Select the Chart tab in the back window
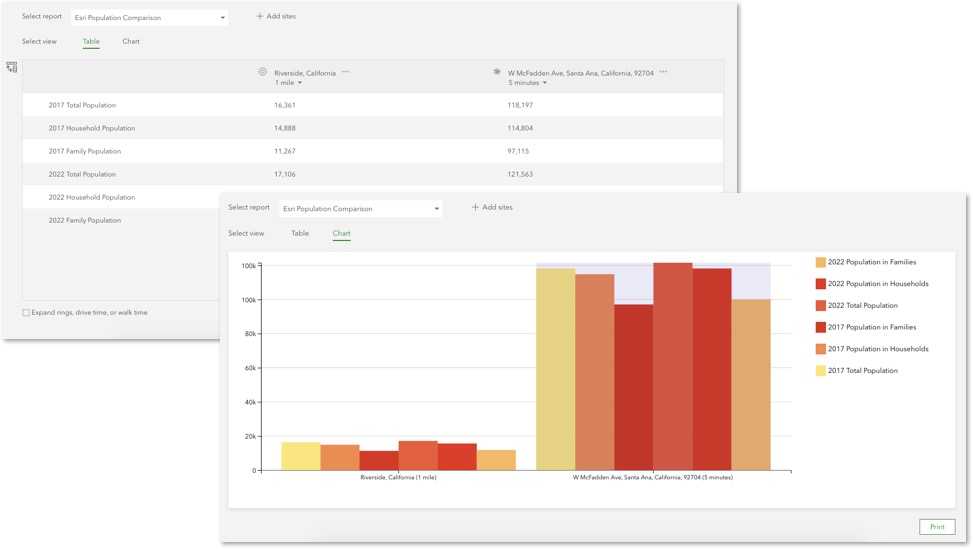Viewport: 973px width, 549px height. click(131, 42)
